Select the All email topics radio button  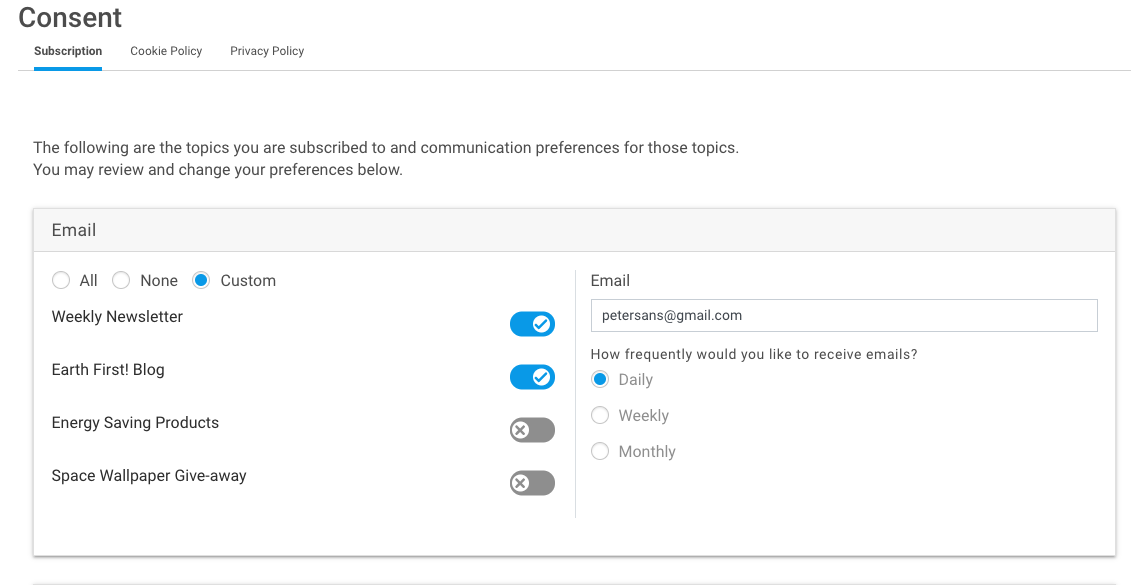[61, 281]
